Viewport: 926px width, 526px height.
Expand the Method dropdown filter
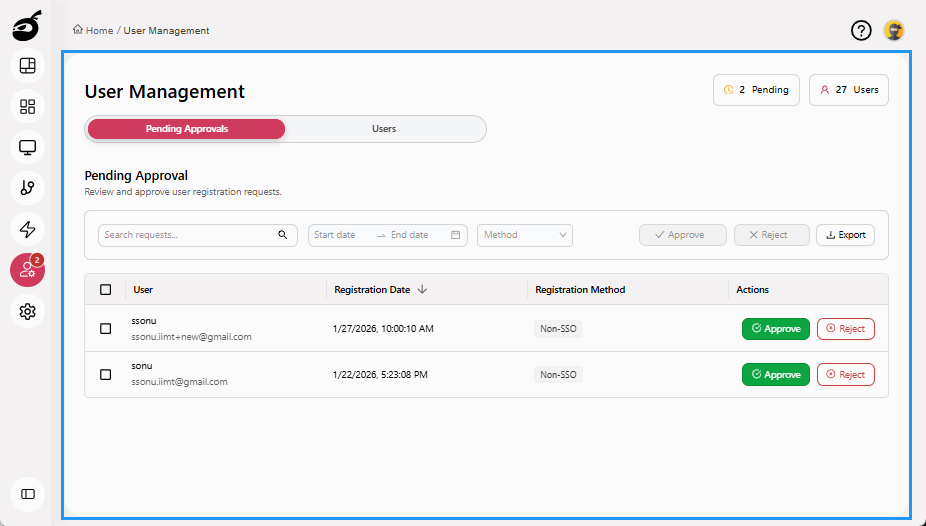pos(525,235)
